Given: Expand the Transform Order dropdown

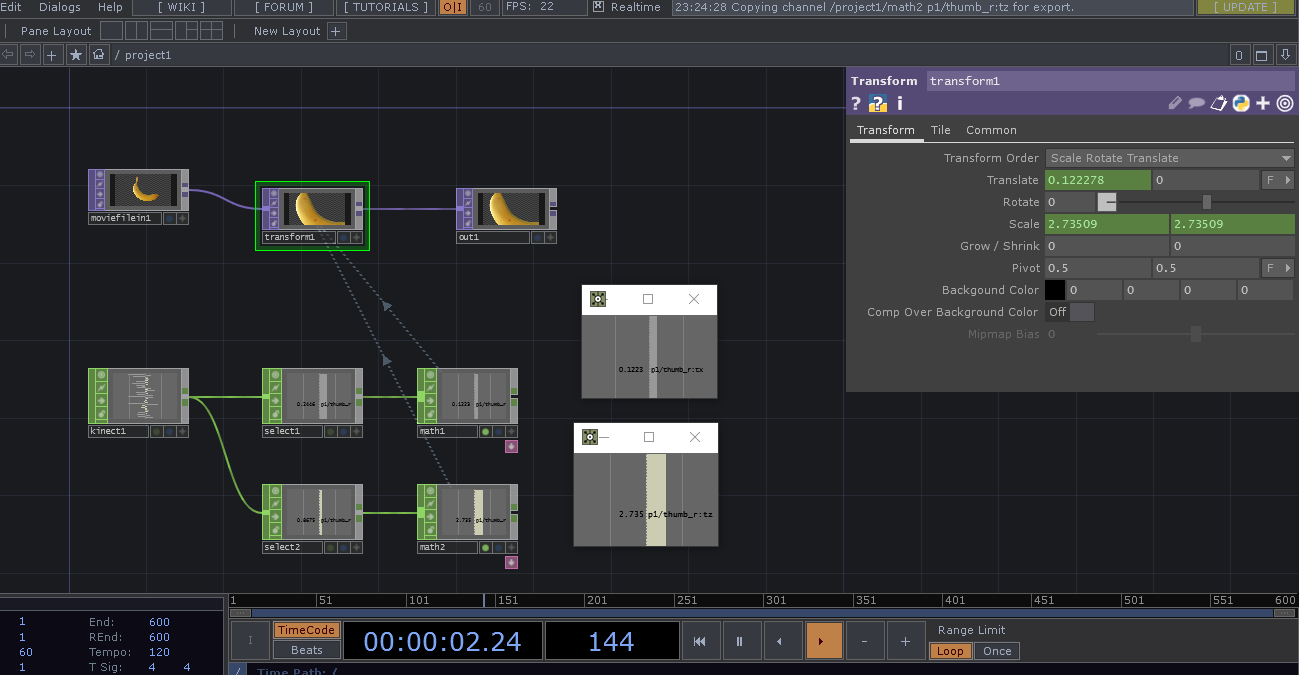Looking at the screenshot, I should coord(1169,158).
